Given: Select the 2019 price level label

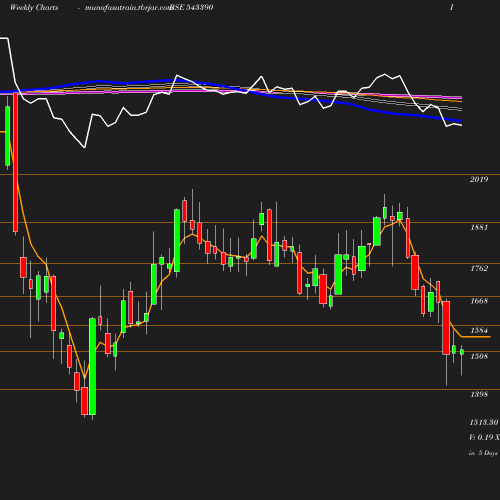Looking at the screenshot, I should pos(479,179).
